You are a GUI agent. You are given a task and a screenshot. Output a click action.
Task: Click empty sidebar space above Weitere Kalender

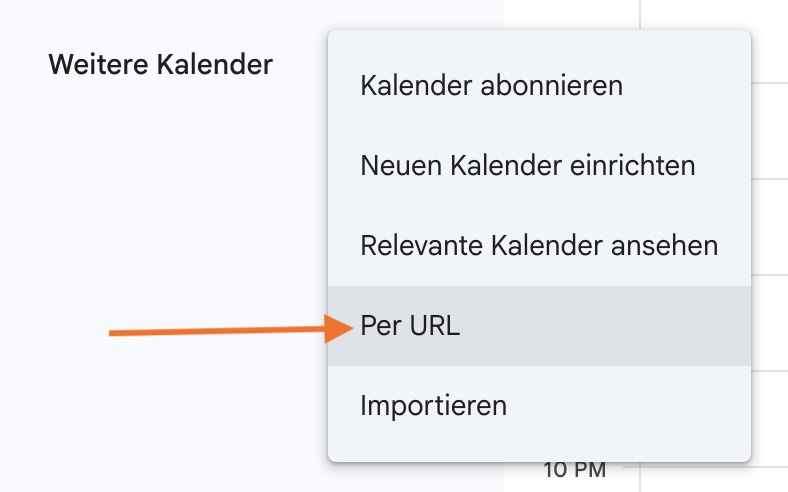tap(160, 20)
